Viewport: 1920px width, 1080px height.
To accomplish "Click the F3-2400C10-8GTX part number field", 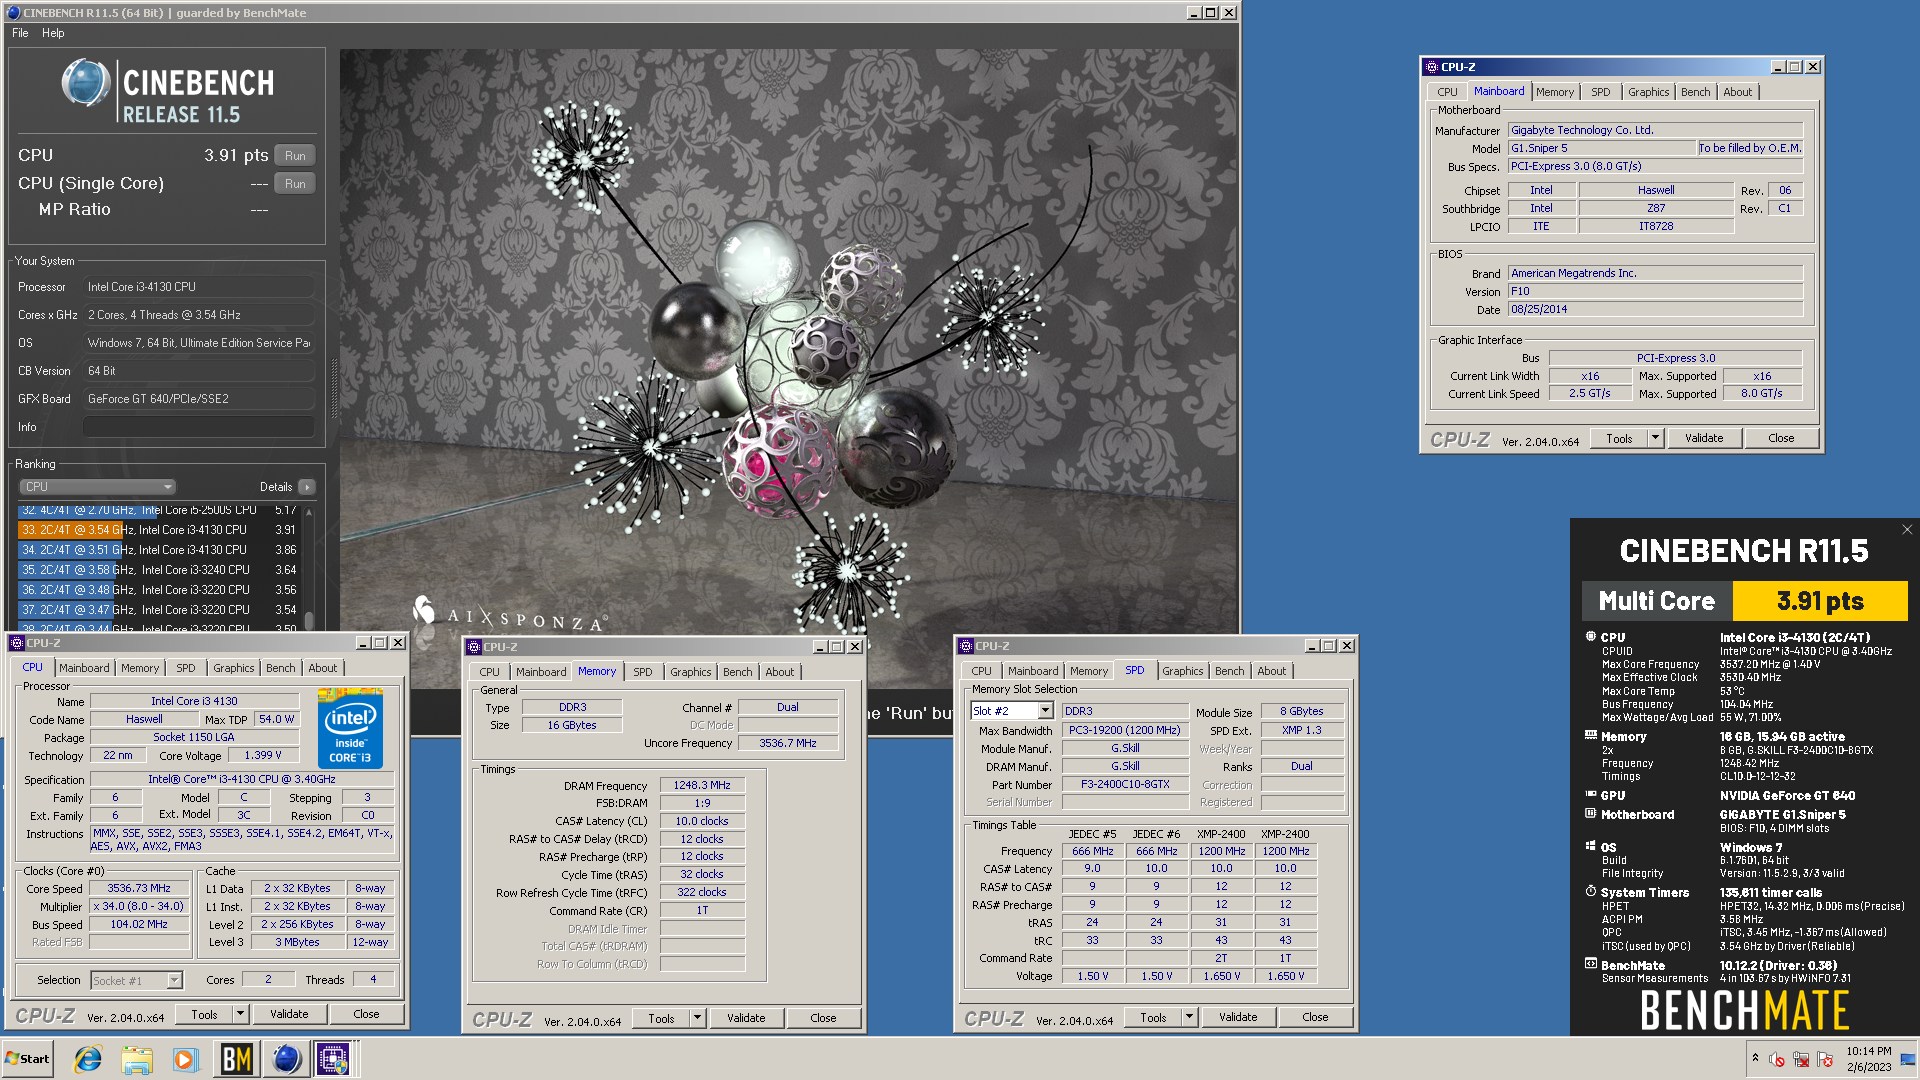I will pyautogui.click(x=1125, y=784).
